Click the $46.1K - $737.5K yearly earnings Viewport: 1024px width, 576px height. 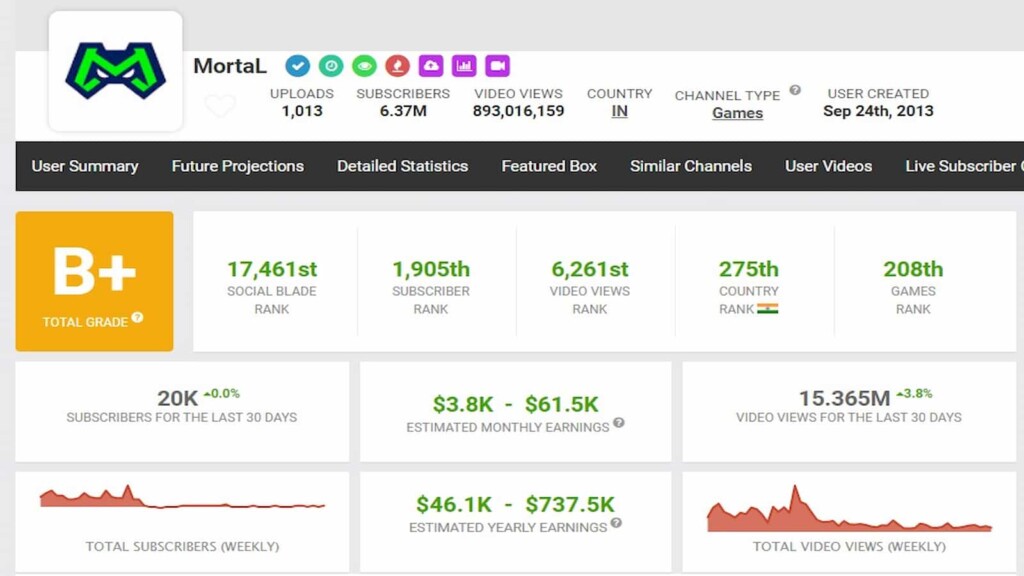click(515, 504)
